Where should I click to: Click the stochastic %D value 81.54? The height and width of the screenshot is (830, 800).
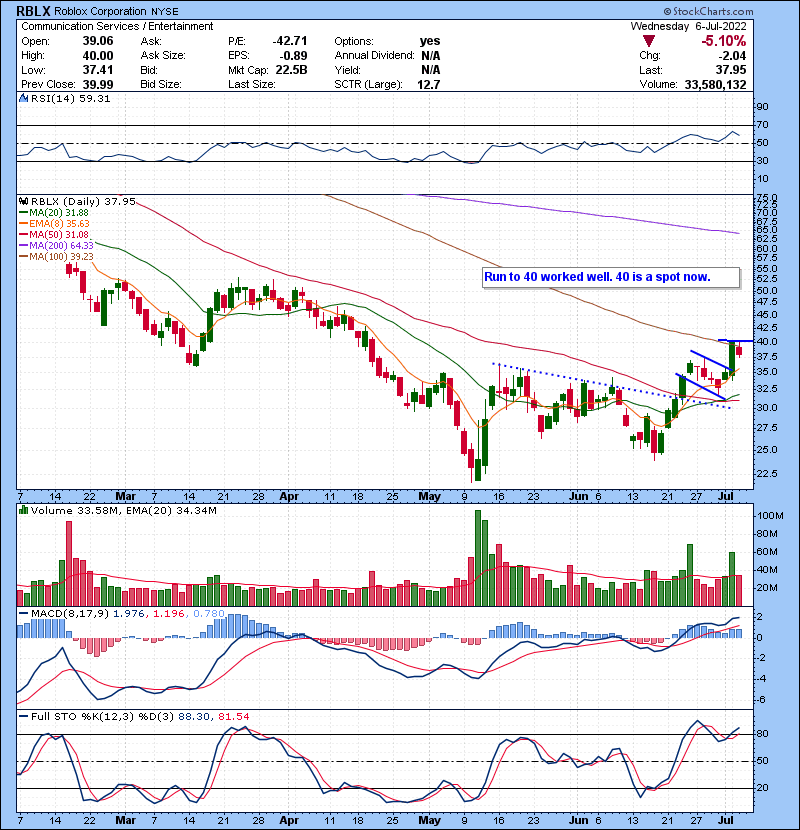tap(233, 716)
